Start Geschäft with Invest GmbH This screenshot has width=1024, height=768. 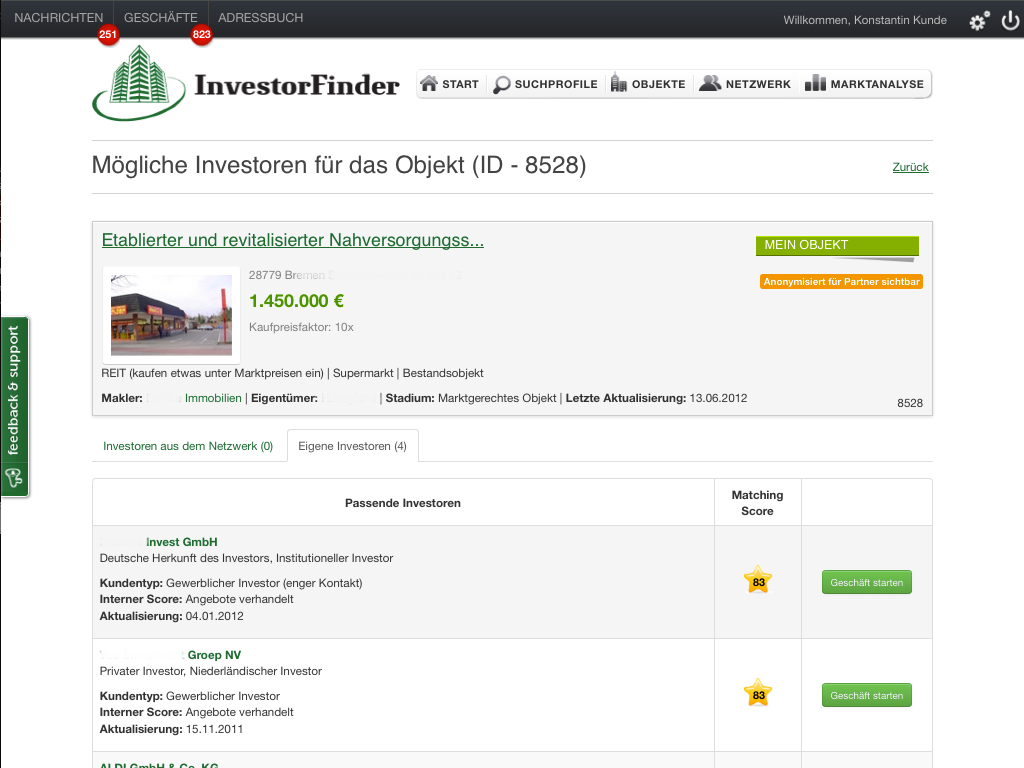coord(866,582)
